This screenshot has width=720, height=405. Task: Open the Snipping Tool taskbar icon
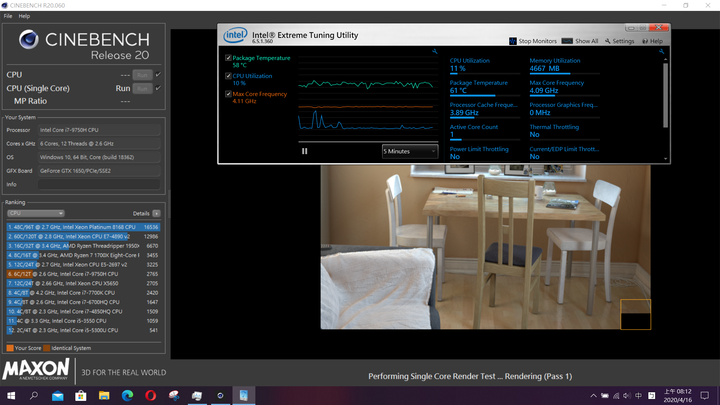pos(174,395)
